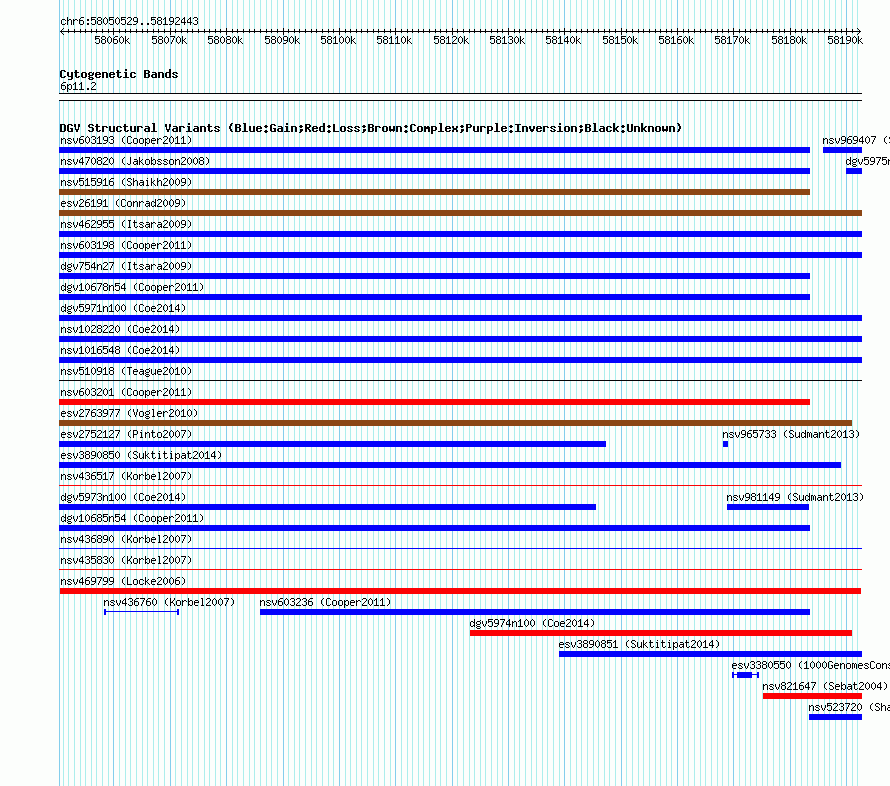Select the nsv435830 (Korbel2007) label

point(126,560)
